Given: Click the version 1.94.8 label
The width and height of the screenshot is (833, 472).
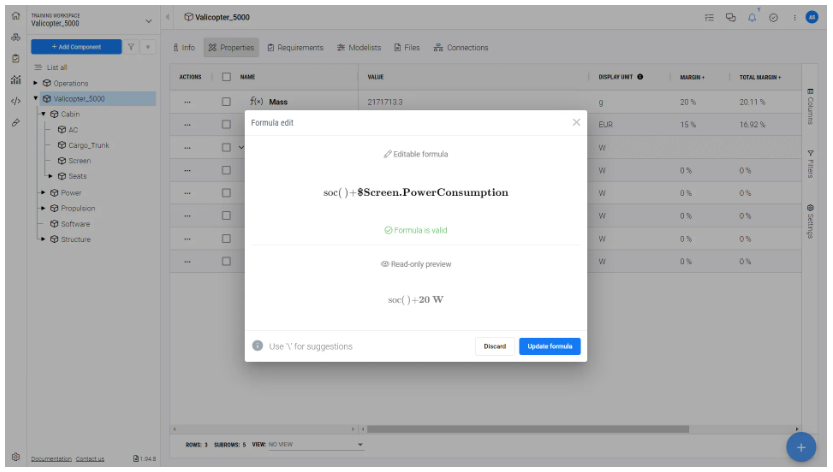Looking at the screenshot, I should 144,459.
